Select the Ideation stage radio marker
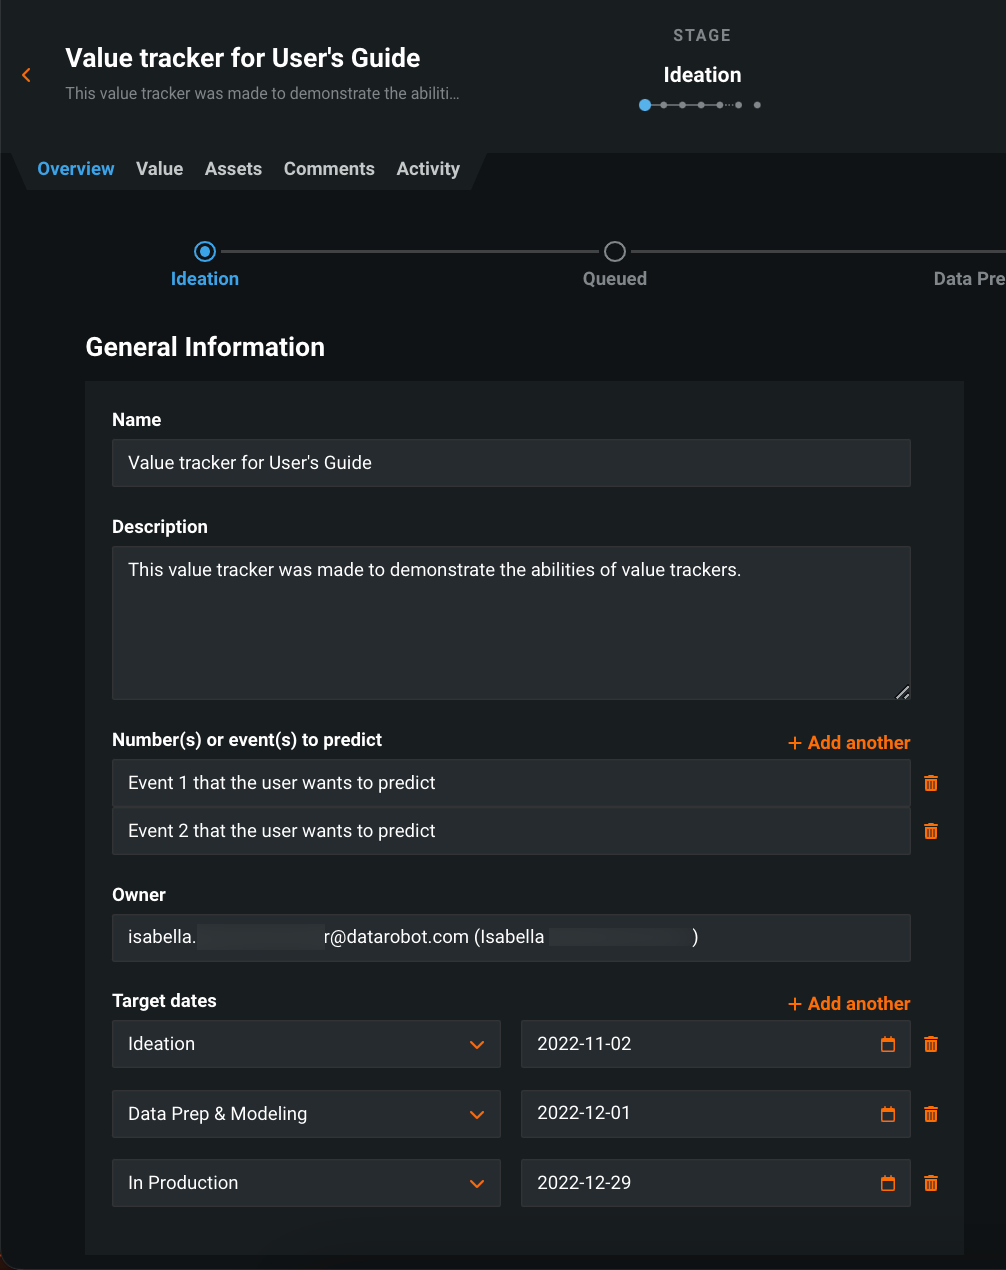Viewport: 1006px width, 1270px height. pyautogui.click(x=205, y=251)
